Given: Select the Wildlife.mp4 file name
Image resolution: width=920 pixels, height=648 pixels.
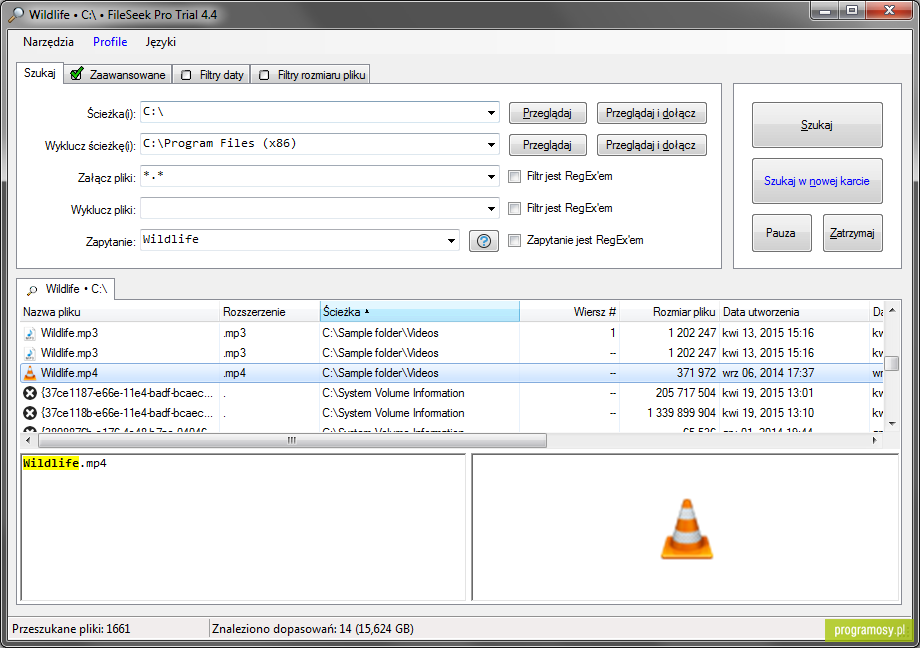Looking at the screenshot, I should (69, 373).
